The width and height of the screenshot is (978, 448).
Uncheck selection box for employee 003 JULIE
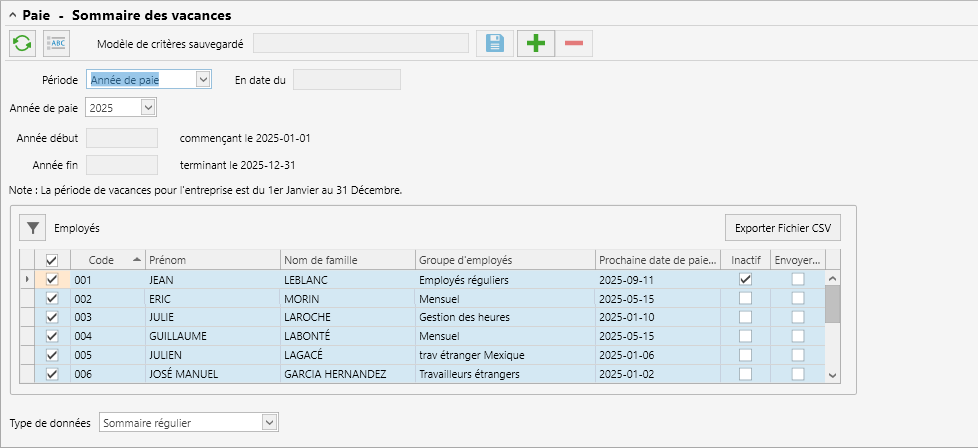(52, 317)
